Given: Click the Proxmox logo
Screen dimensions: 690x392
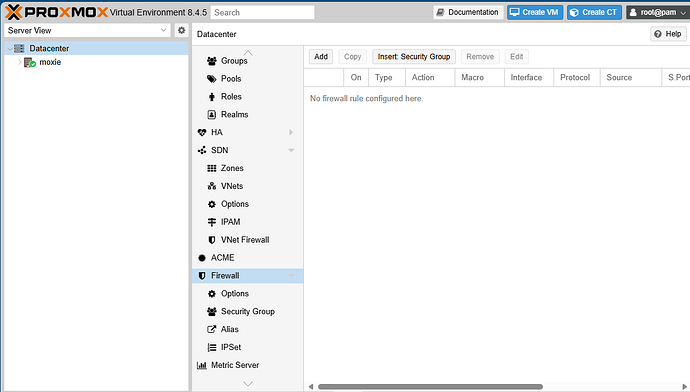Looking at the screenshot, I should click(x=56, y=12).
